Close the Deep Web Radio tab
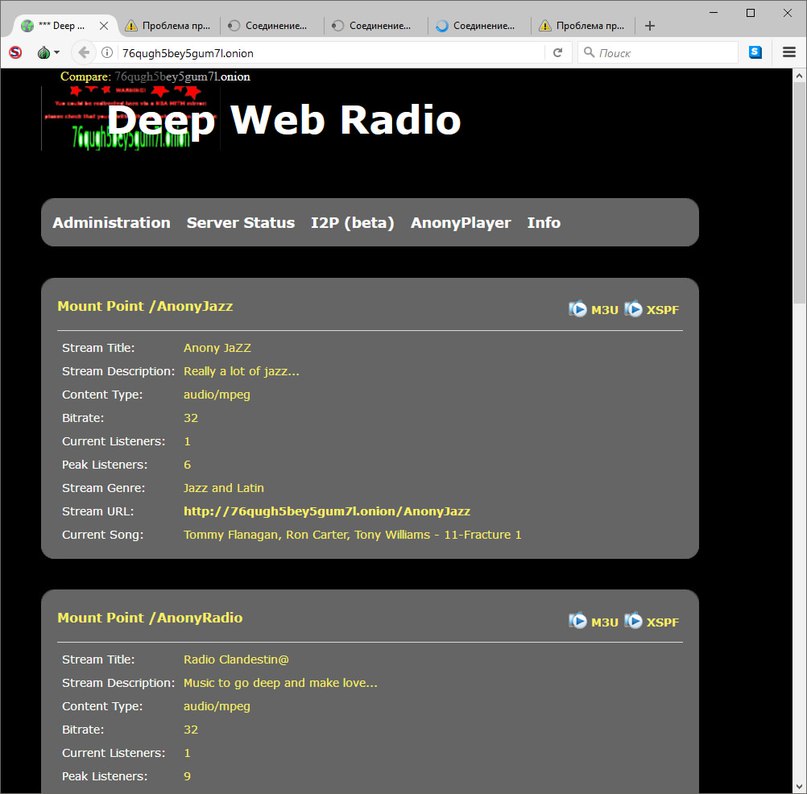 103,26
